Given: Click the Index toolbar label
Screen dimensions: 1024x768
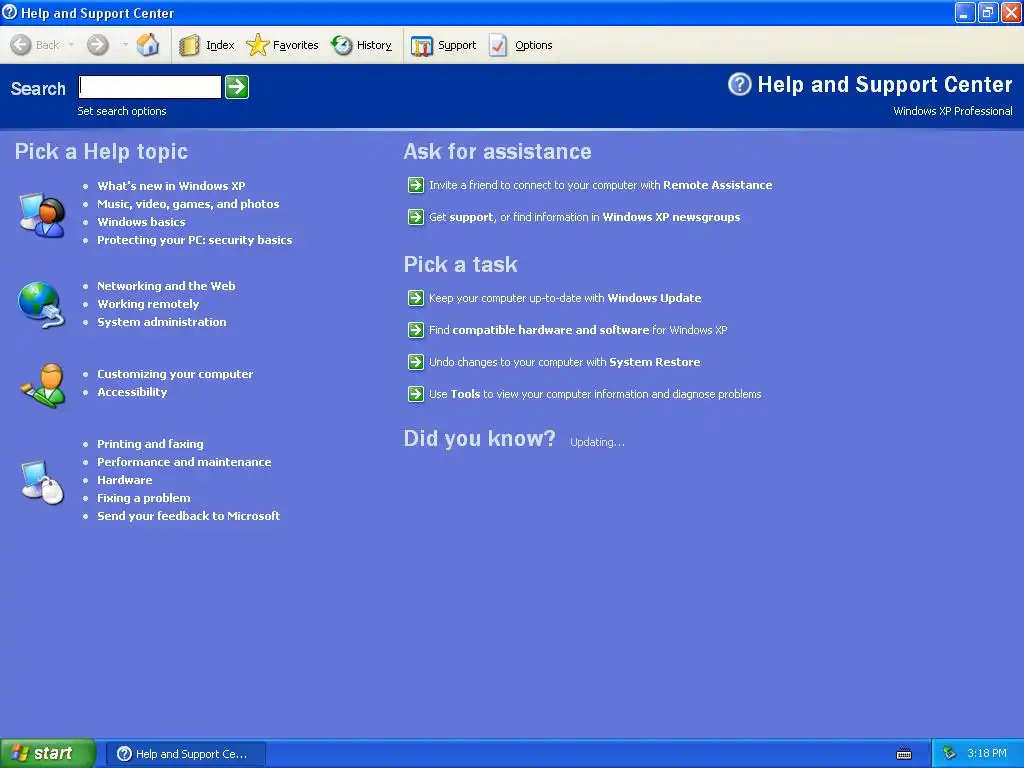Looking at the screenshot, I should pyautogui.click(x=220, y=45).
